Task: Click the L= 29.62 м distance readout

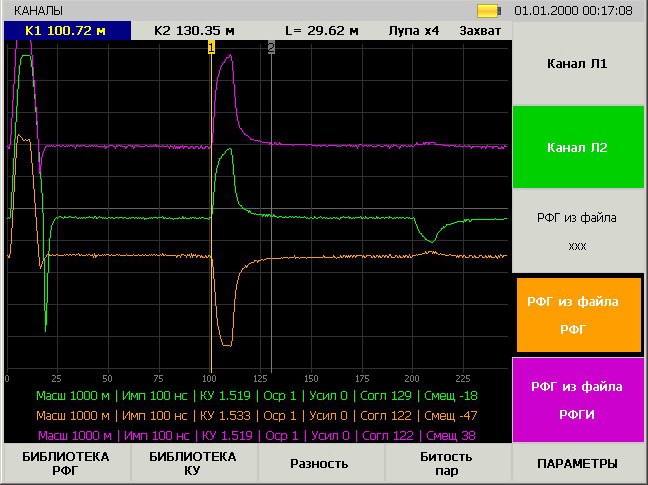Action: 322,31
